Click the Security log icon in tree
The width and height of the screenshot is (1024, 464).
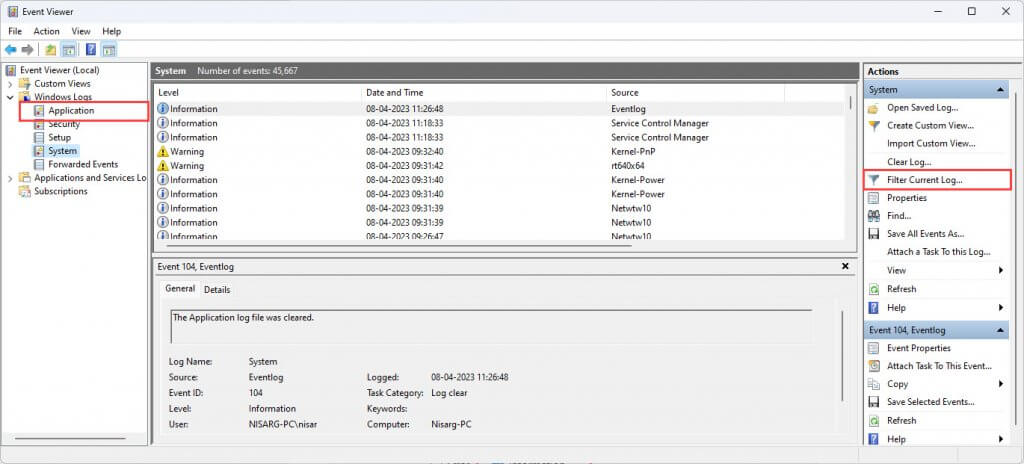tap(39, 124)
